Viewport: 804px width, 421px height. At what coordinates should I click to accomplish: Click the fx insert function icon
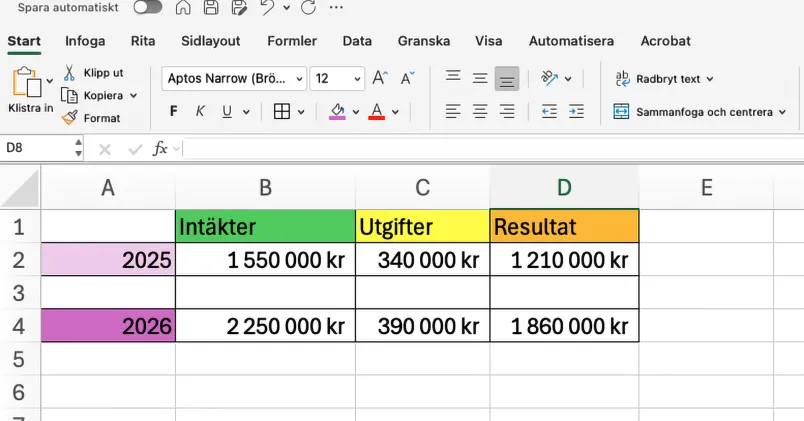coord(160,149)
